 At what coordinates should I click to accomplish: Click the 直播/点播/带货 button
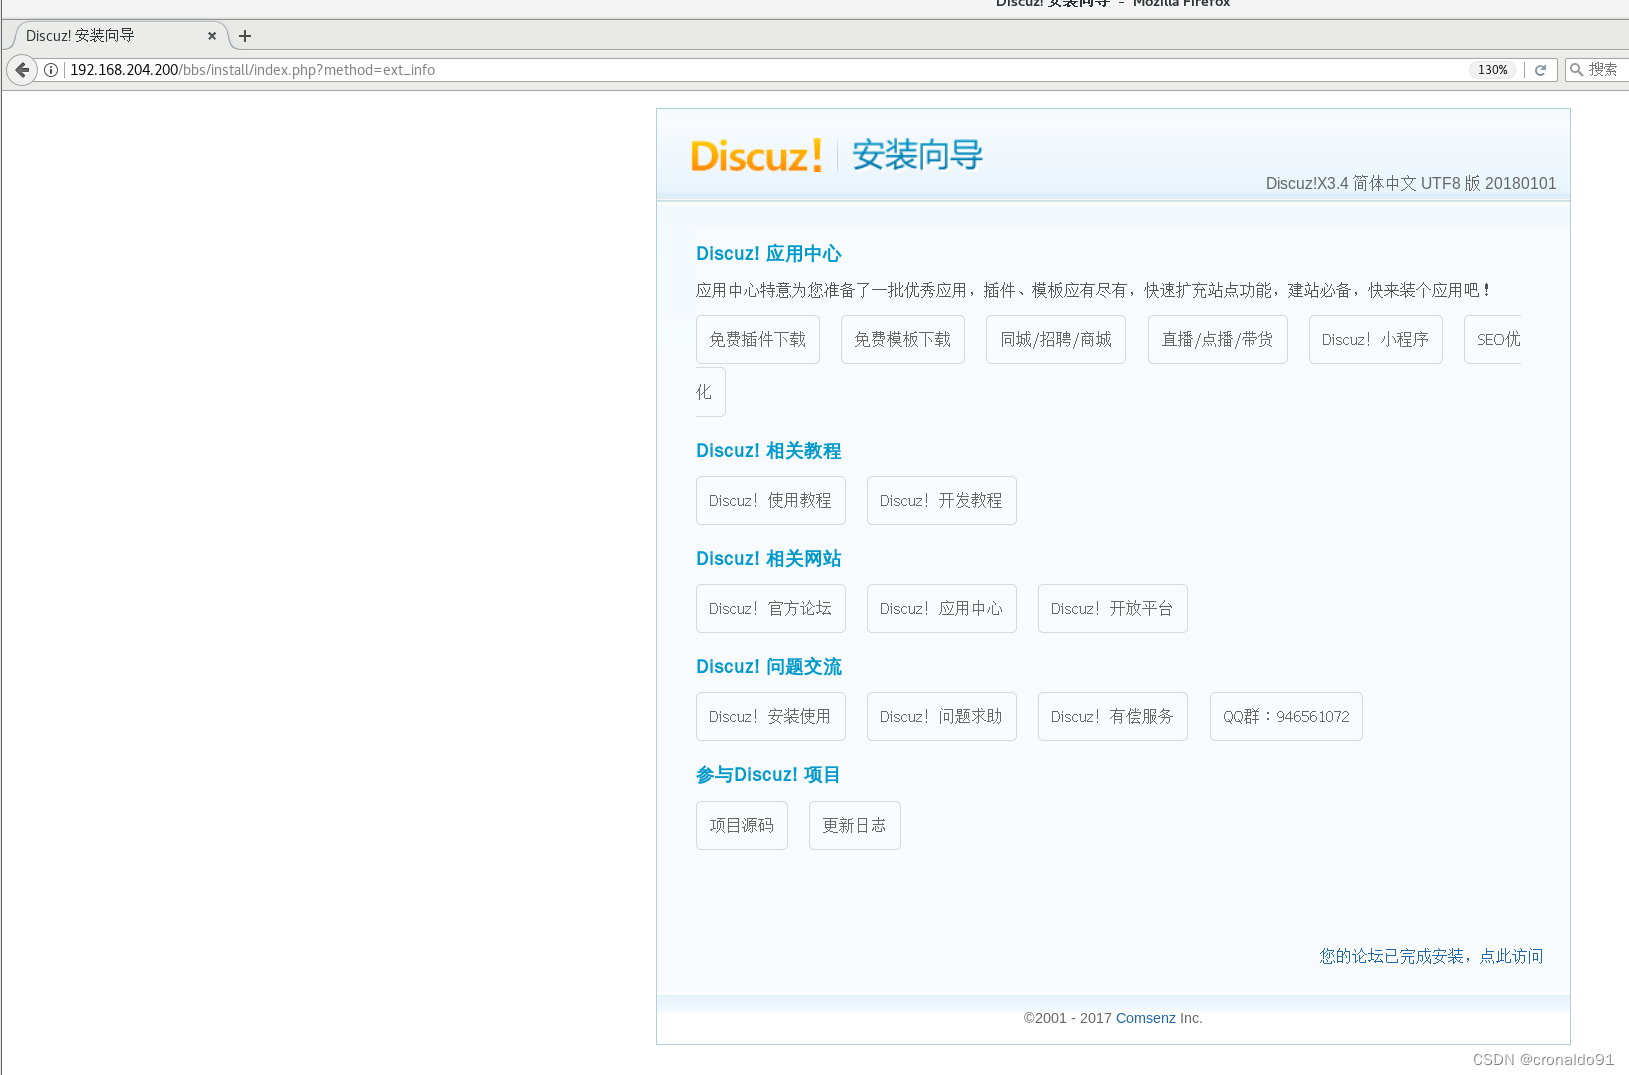click(x=1218, y=340)
